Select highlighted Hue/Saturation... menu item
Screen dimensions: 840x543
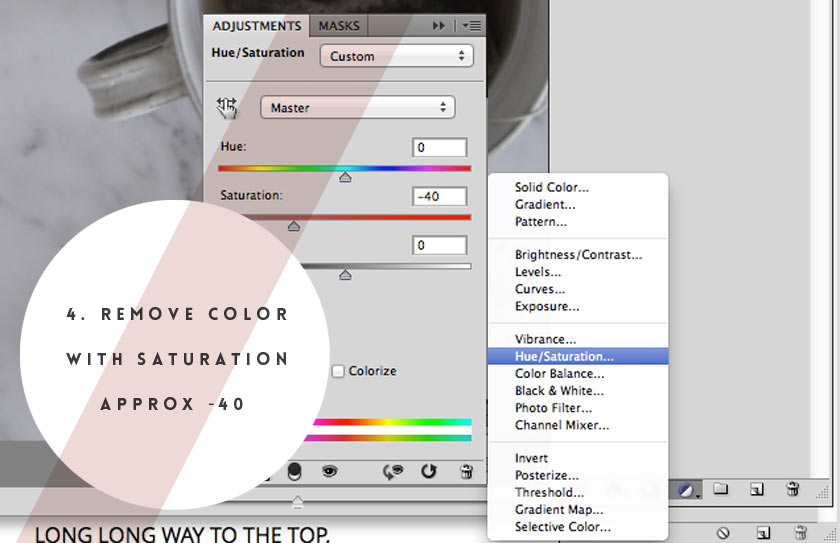click(578, 356)
